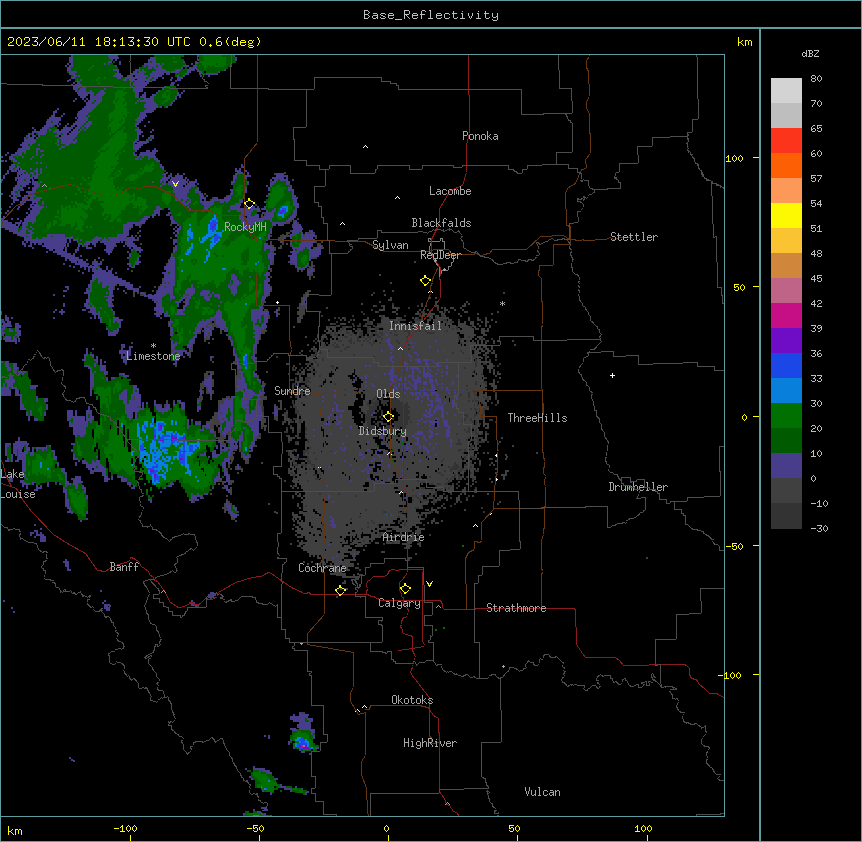Click the Airdrie city label

404,537
